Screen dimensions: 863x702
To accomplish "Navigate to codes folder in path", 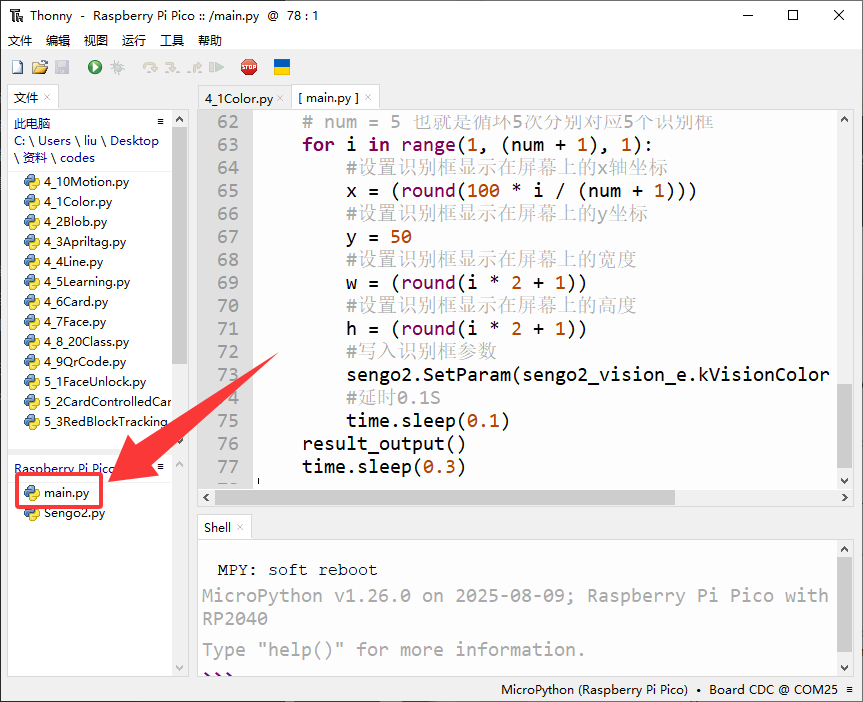I will pyautogui.click(x=78, y=158).
